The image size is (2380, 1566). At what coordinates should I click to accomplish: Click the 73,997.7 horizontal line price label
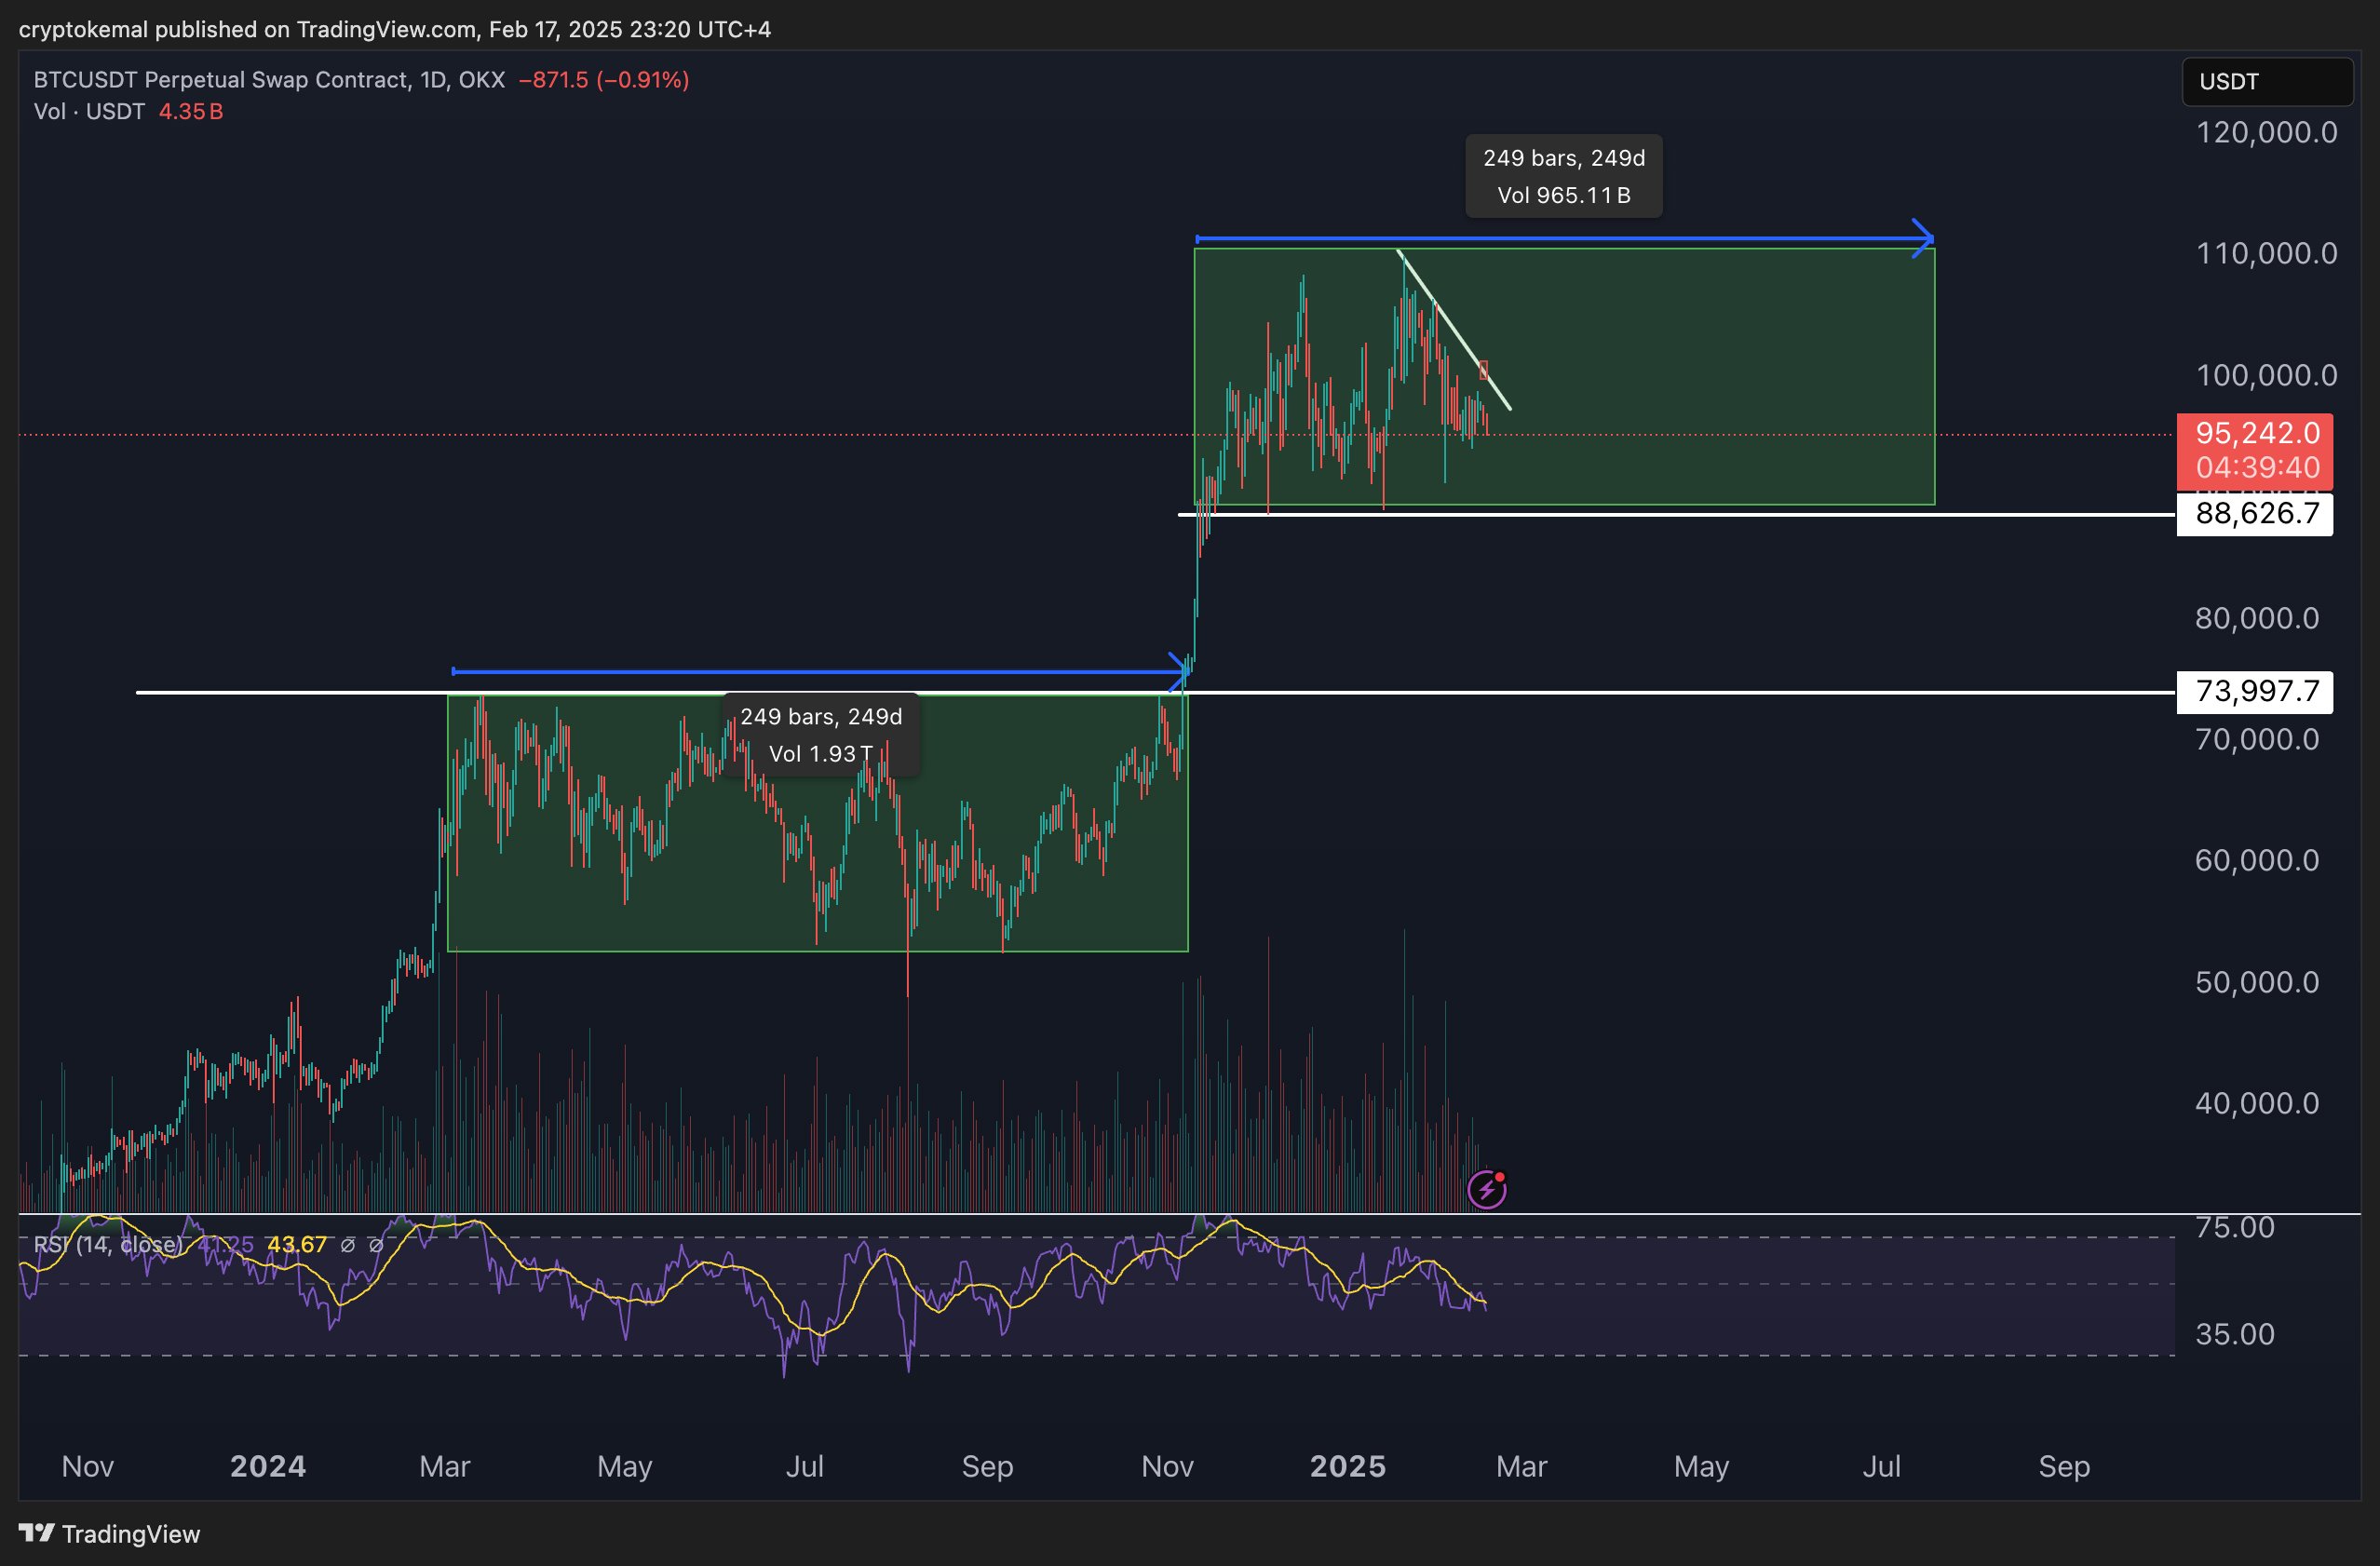(x=2254, y=691)
